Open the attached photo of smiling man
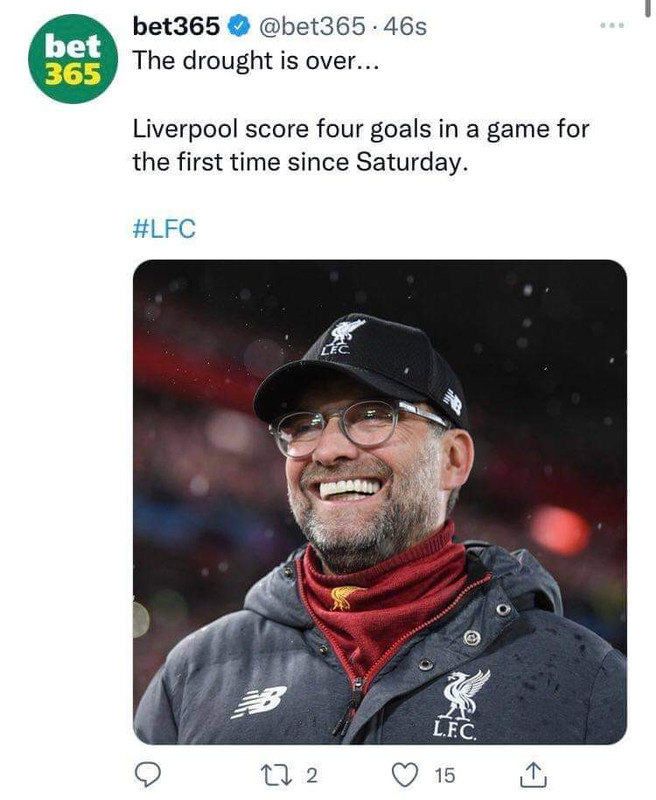The image size is (656, 800). (x=380, y=502)
